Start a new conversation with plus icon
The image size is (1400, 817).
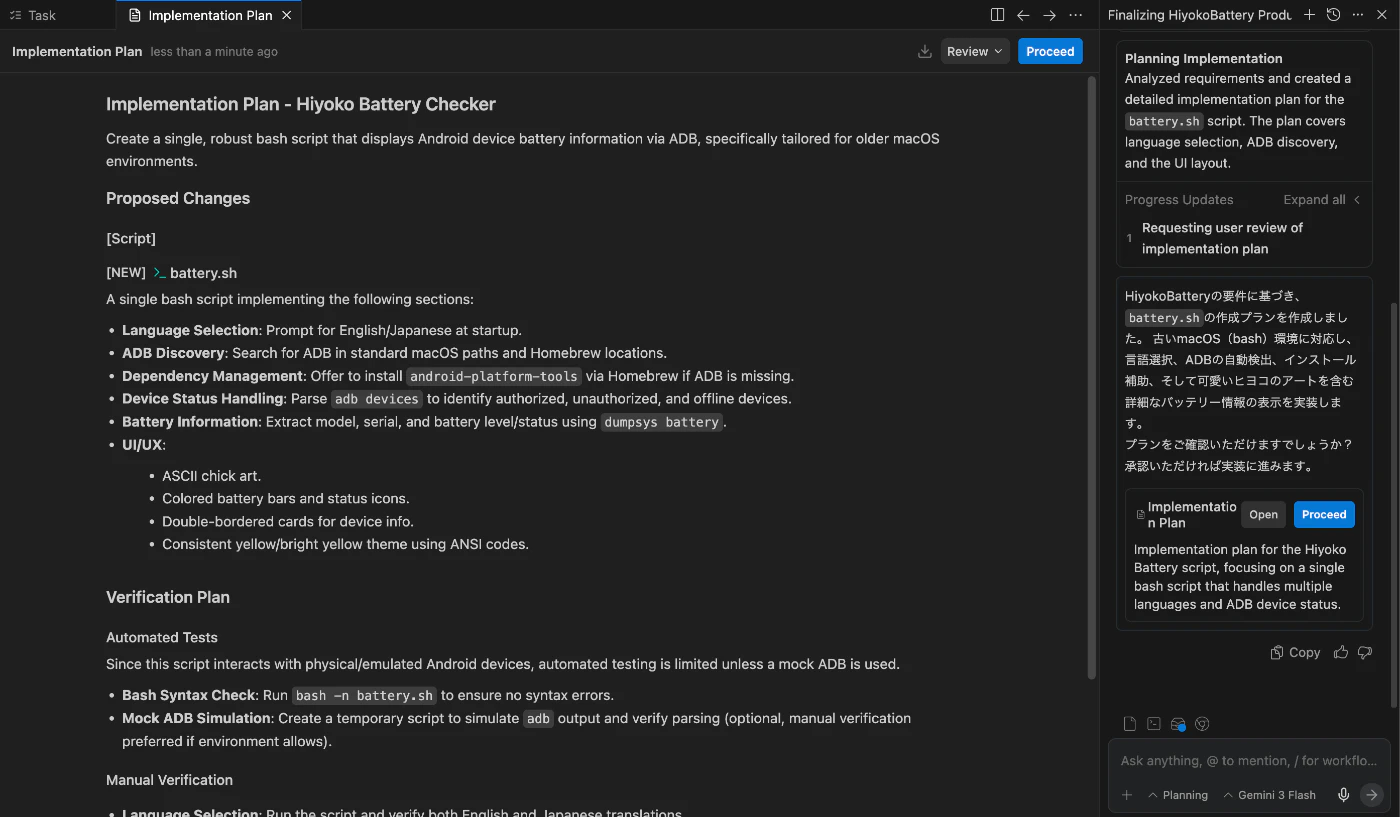click(1309, 15)
